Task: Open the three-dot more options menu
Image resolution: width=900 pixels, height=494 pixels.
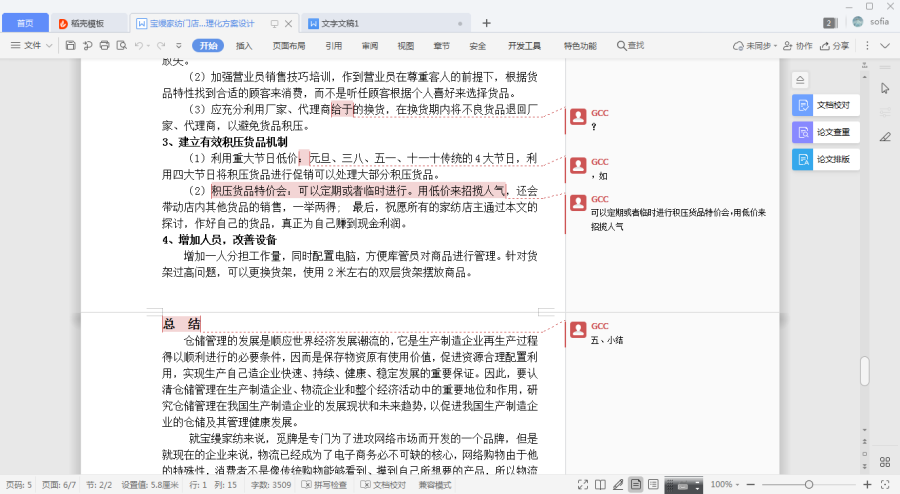Action: 867,45
